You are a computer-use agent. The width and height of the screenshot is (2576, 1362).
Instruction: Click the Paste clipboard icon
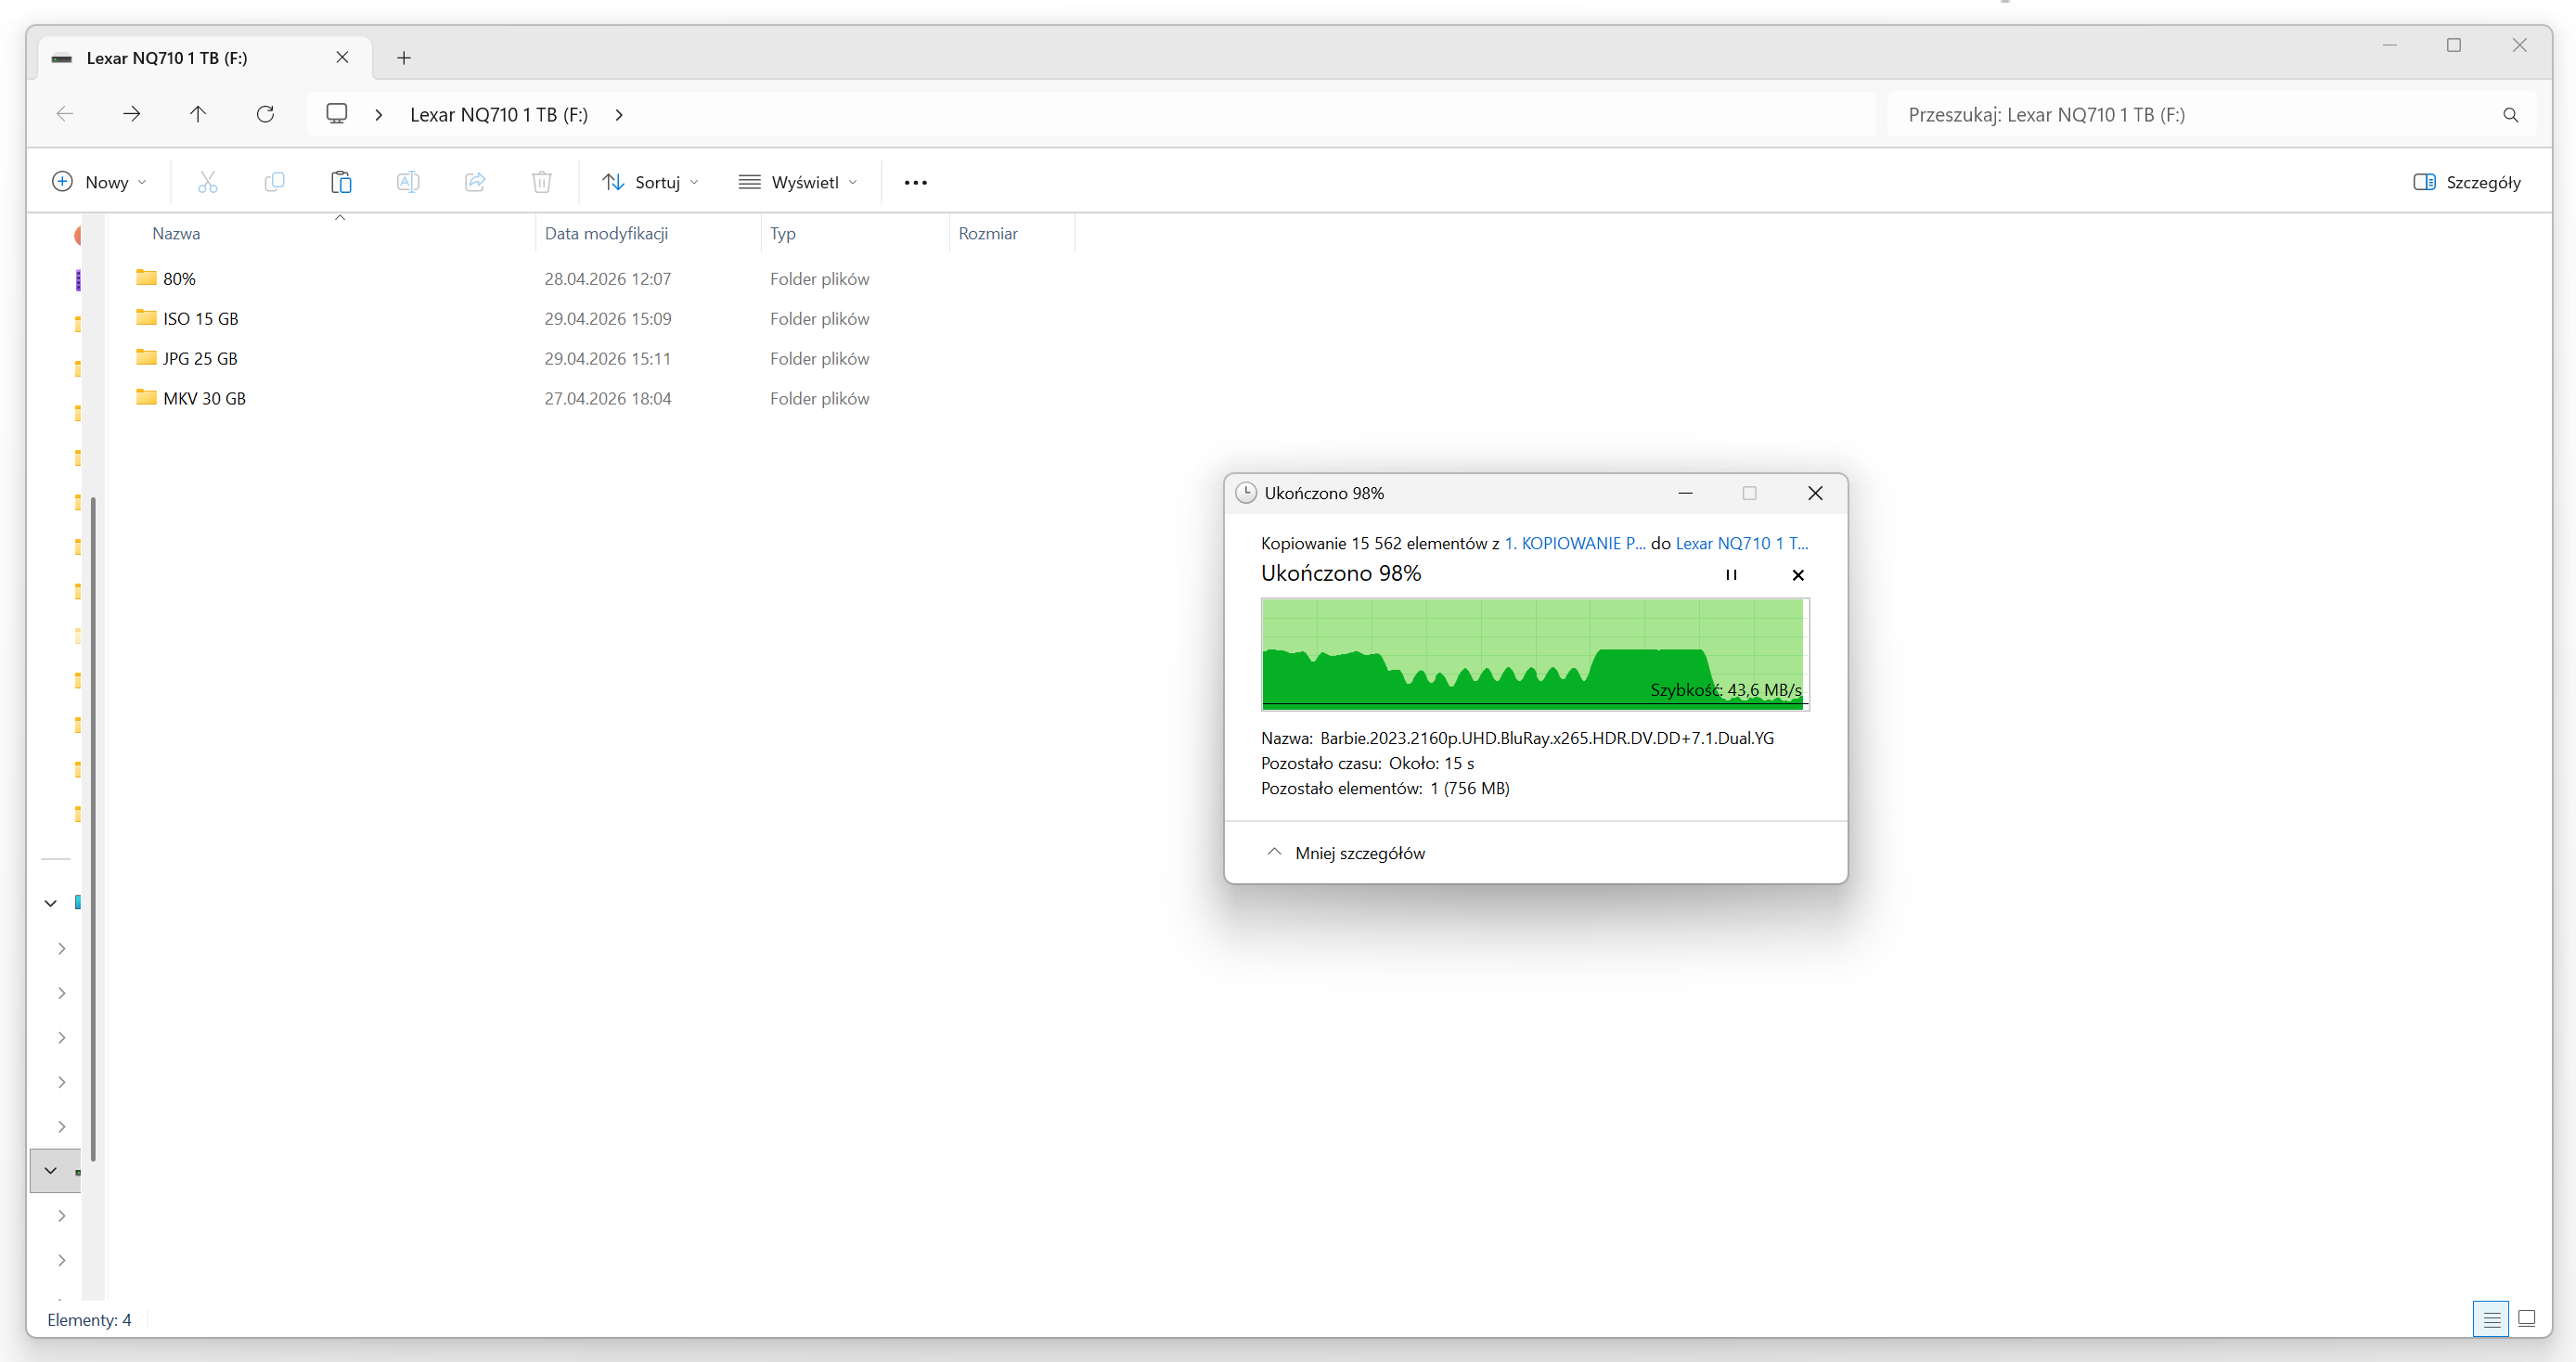pyautogui.click(x=341, y=182)
